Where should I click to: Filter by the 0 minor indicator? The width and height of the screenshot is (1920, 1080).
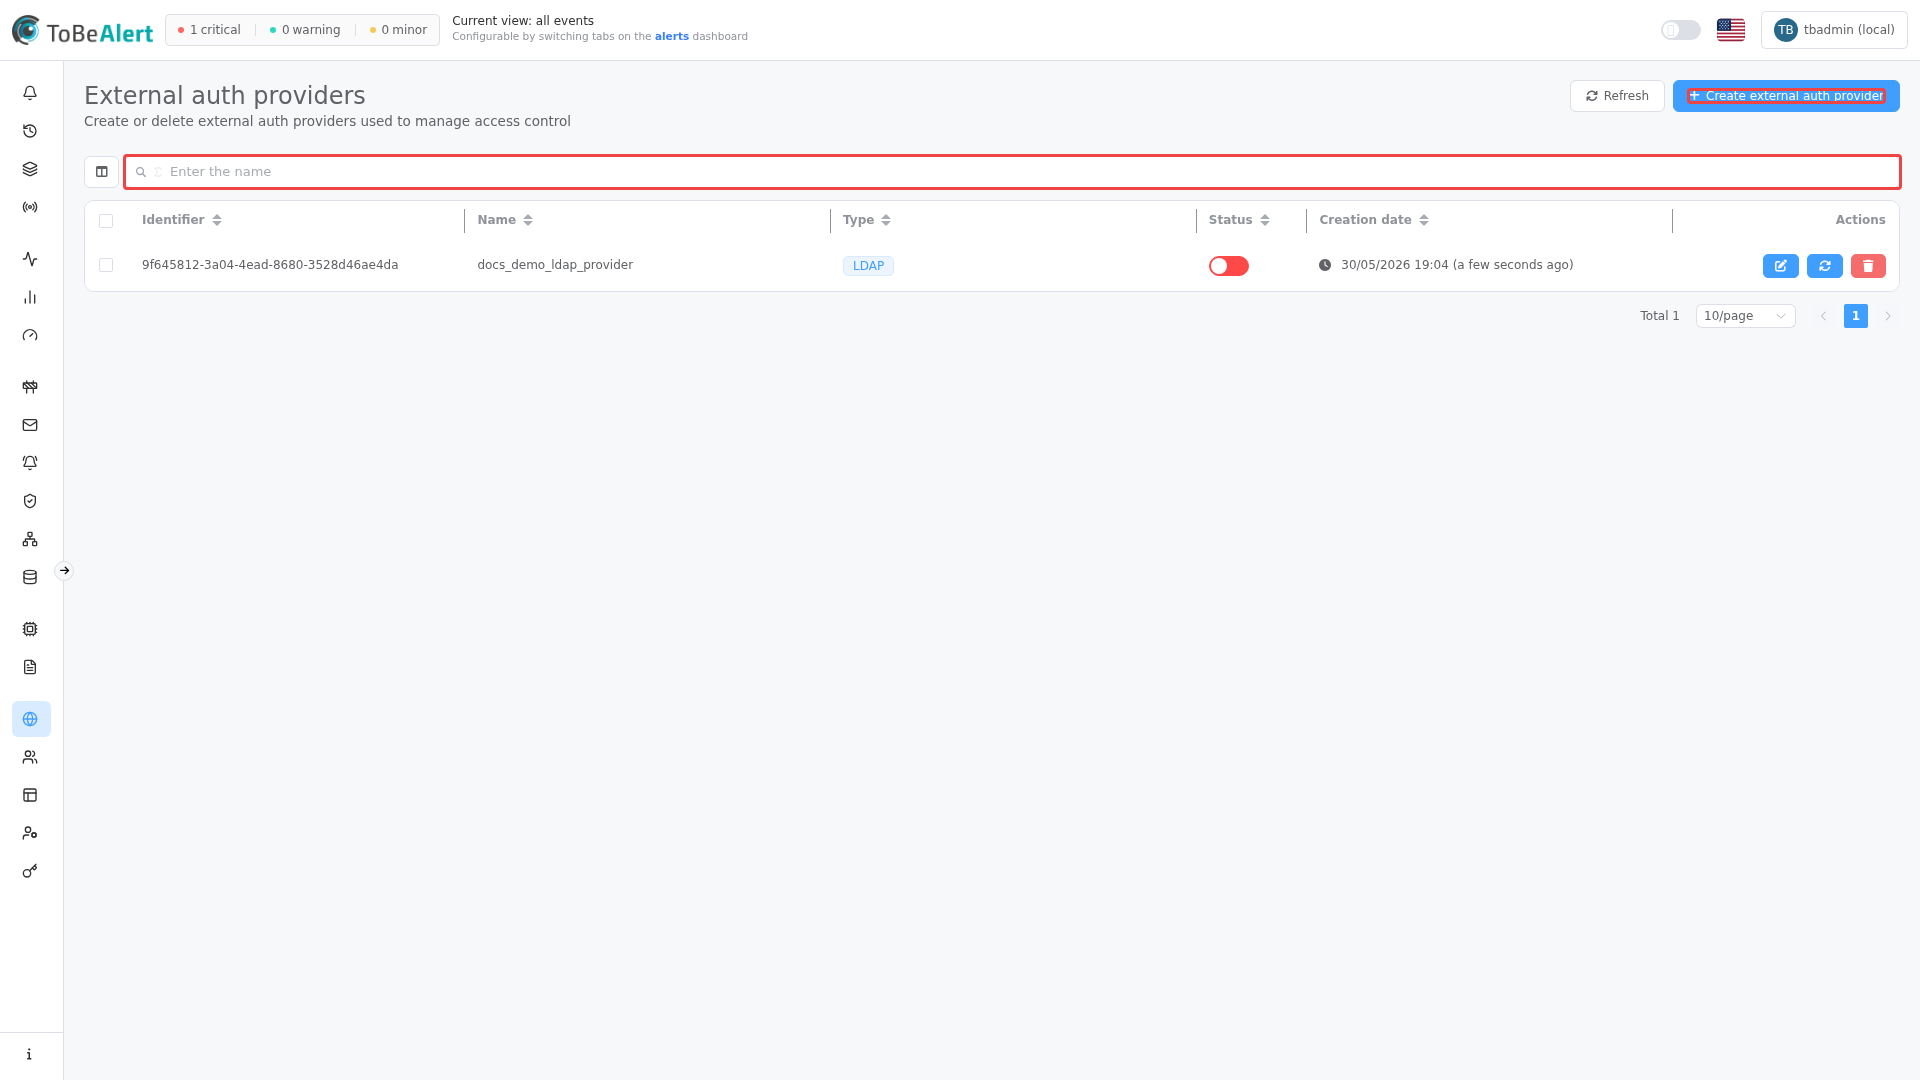[x=398, y=30]
